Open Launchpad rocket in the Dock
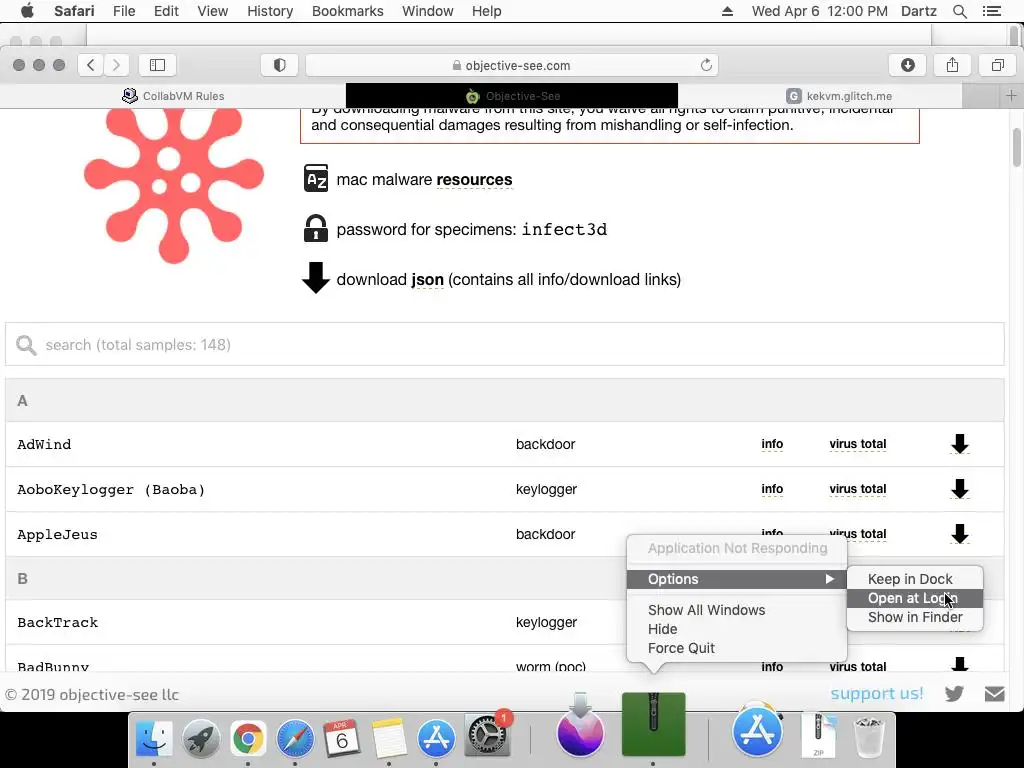The width and height of the screenshot is (1024, 768). [201, 739]
